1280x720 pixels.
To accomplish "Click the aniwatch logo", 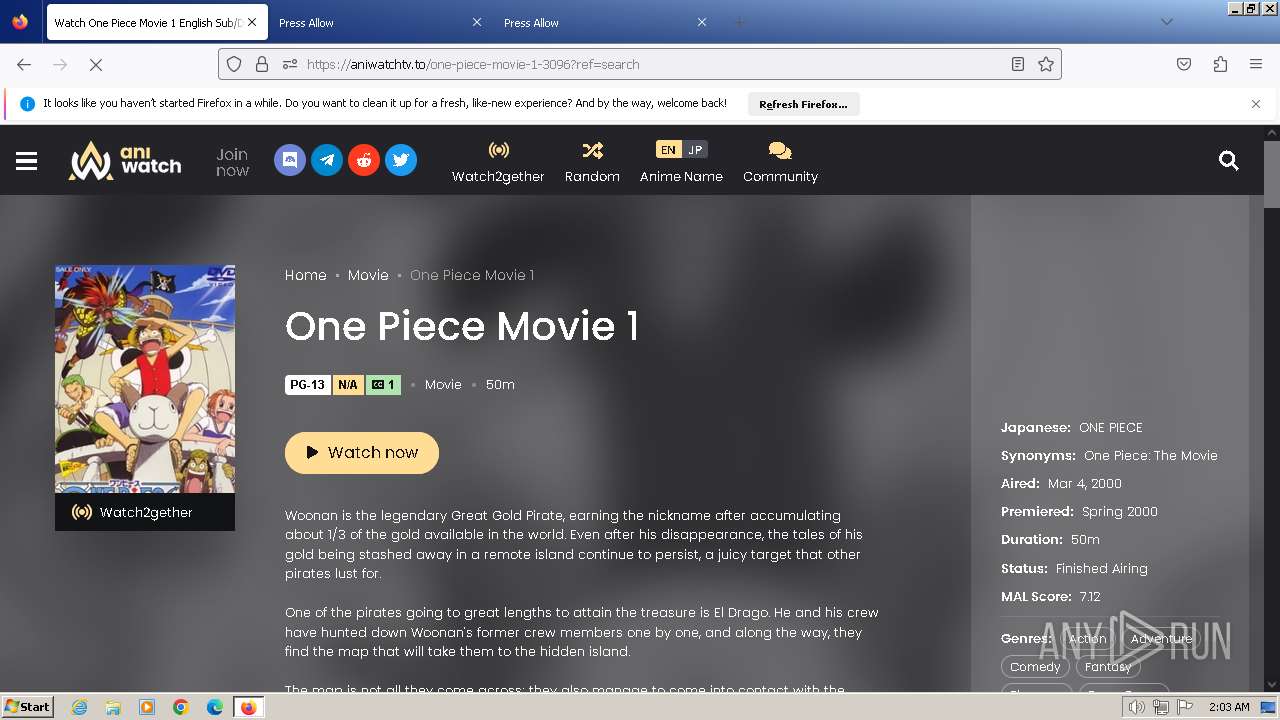I will tap(125, 160).
